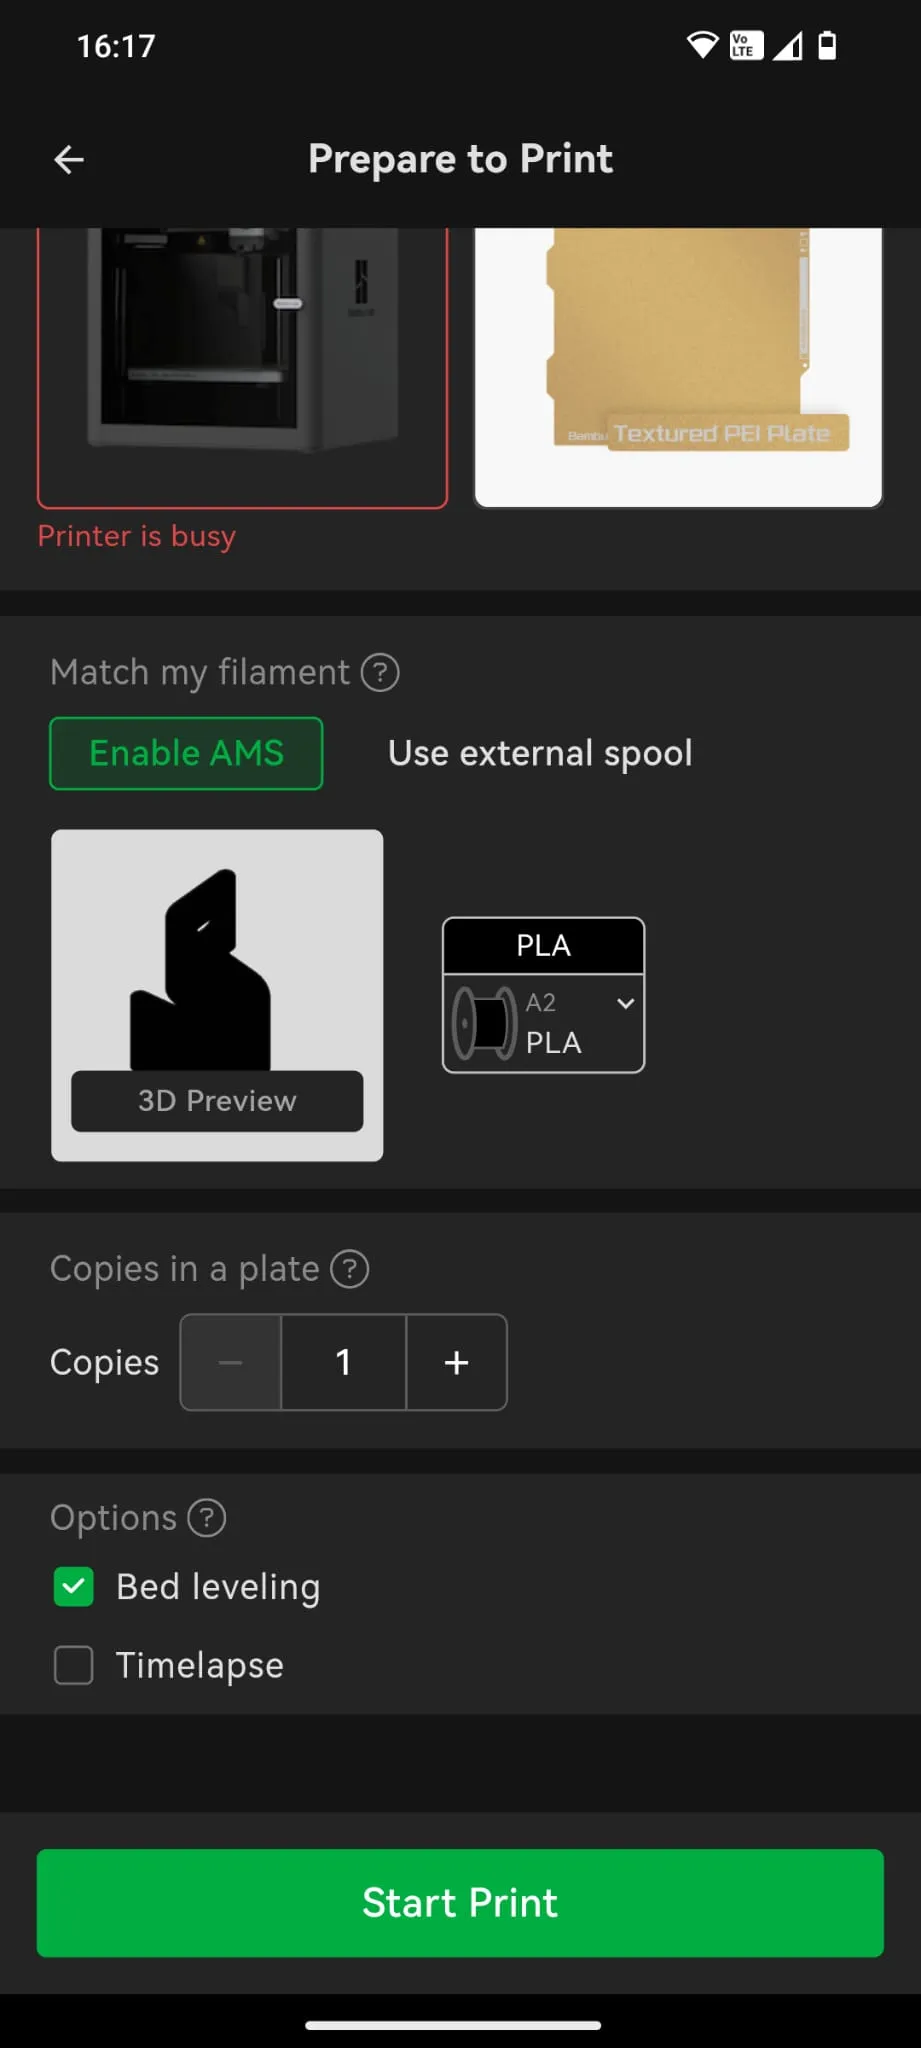The height and width of the screenshot is (2048, 921).
Task: Open help for Copies in a plate
Action: [x=350, y=1269]
